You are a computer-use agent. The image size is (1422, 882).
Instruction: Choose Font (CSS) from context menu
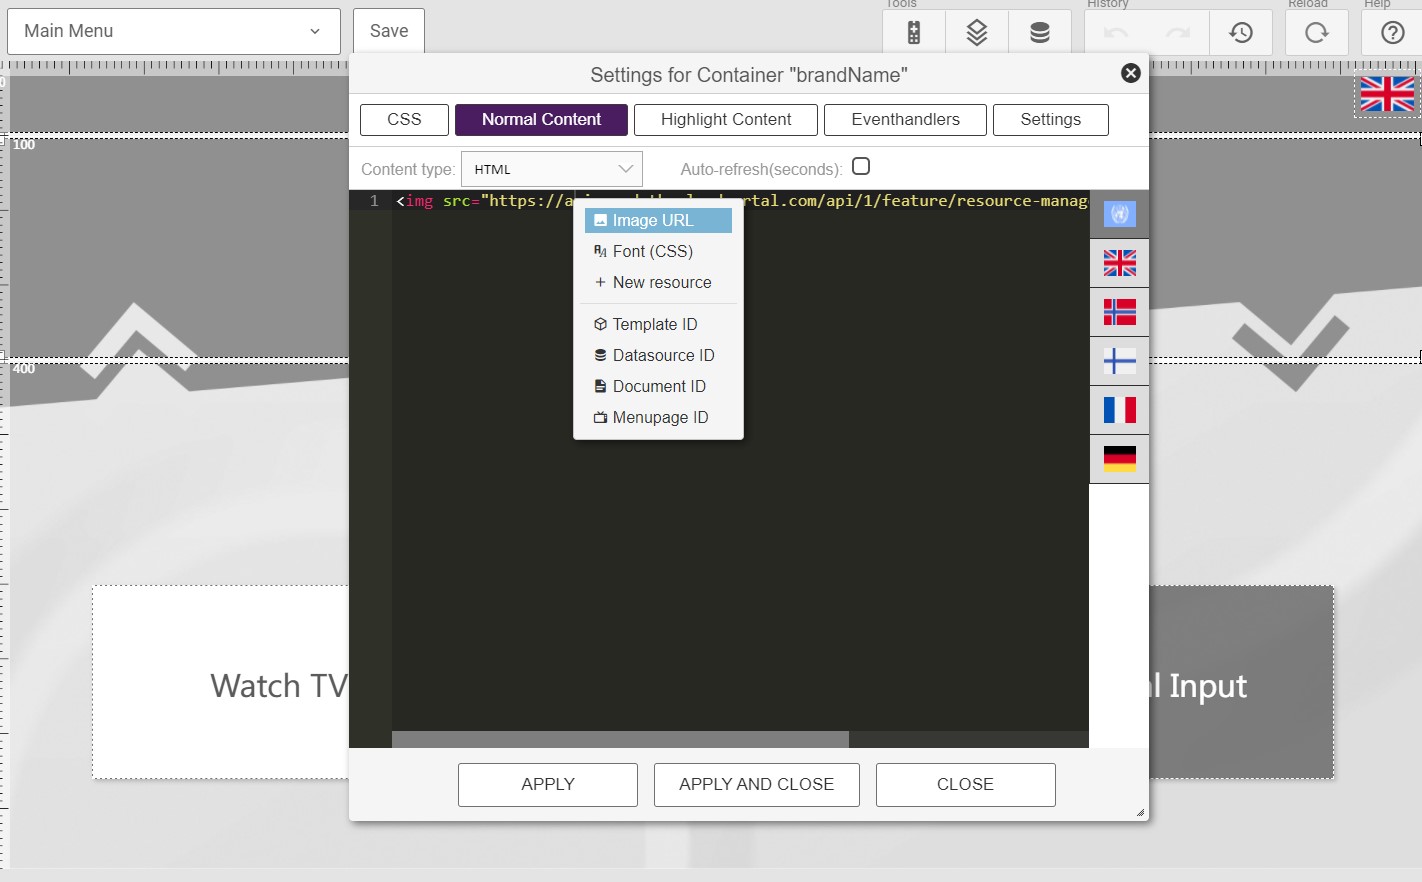coord(658,251)
